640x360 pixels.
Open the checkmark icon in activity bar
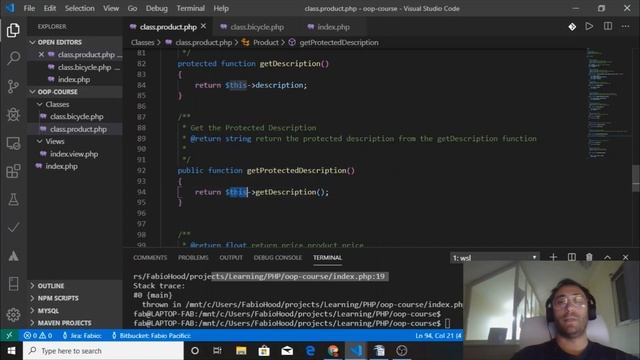pyautogui.click(x=13, y=227)
